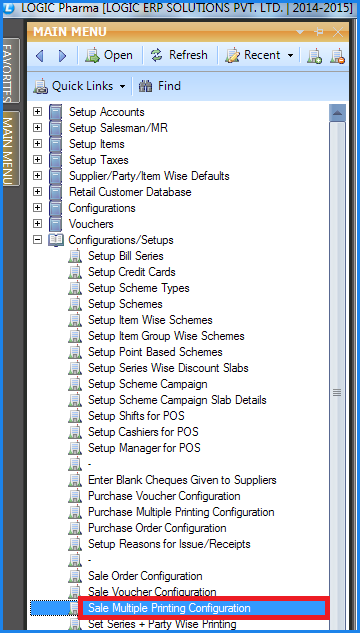The width and height of the screenshot is (360, 633).
Task: Click the Refresh toolbar button
Action: tap(179, 55)
